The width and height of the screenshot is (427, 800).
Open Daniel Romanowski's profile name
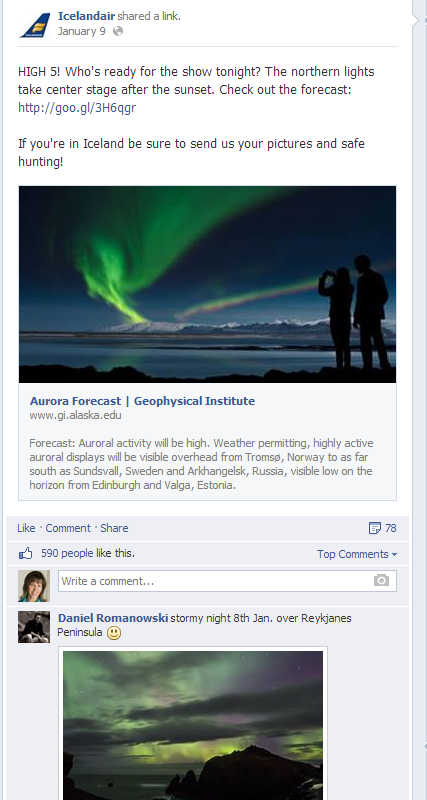point(113,618)
